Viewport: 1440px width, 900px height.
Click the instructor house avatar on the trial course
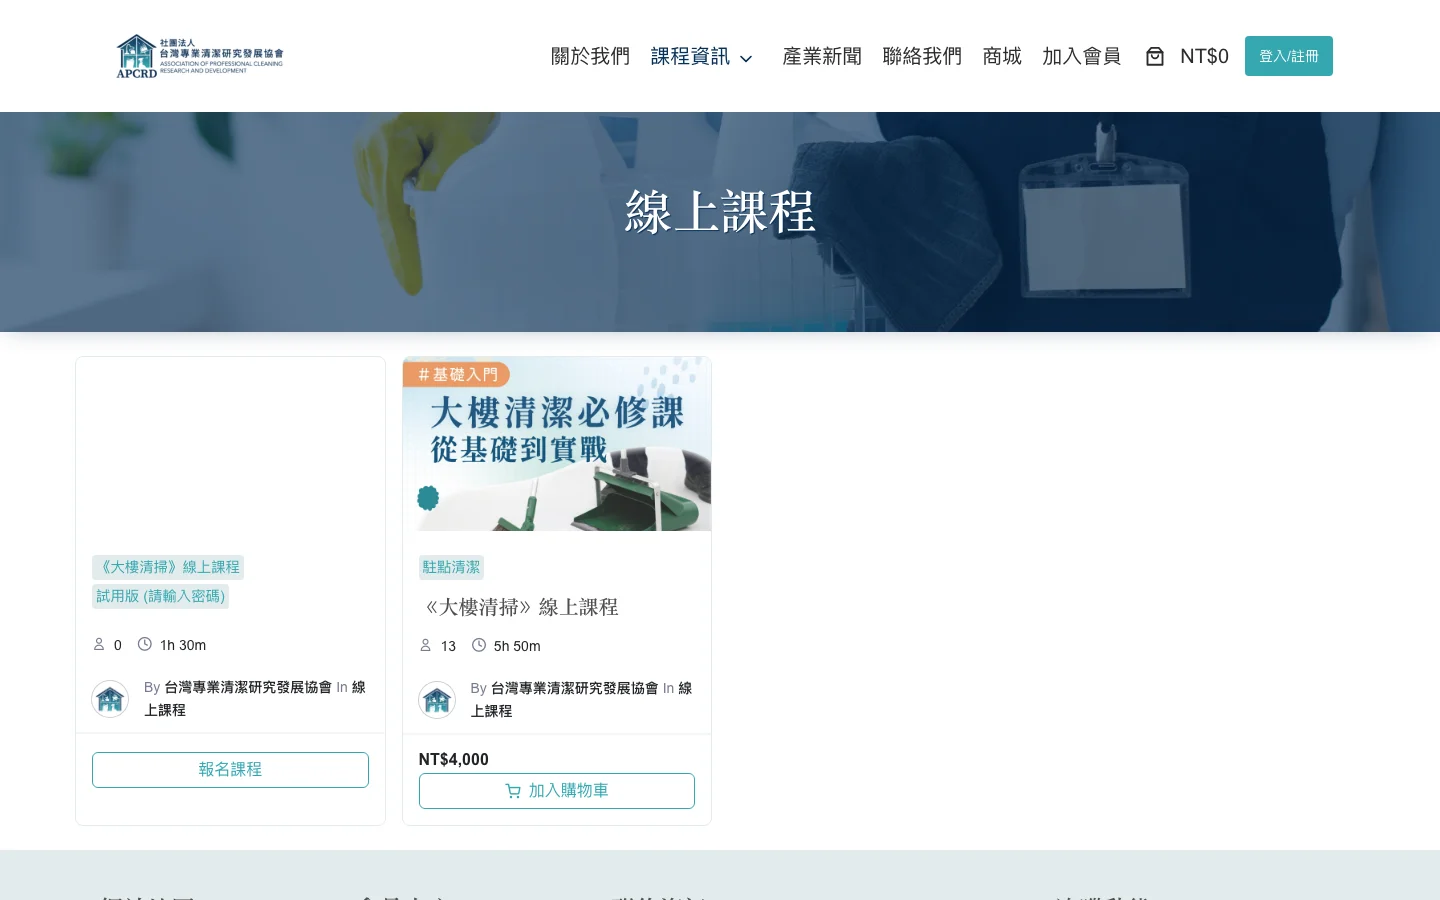110,699
